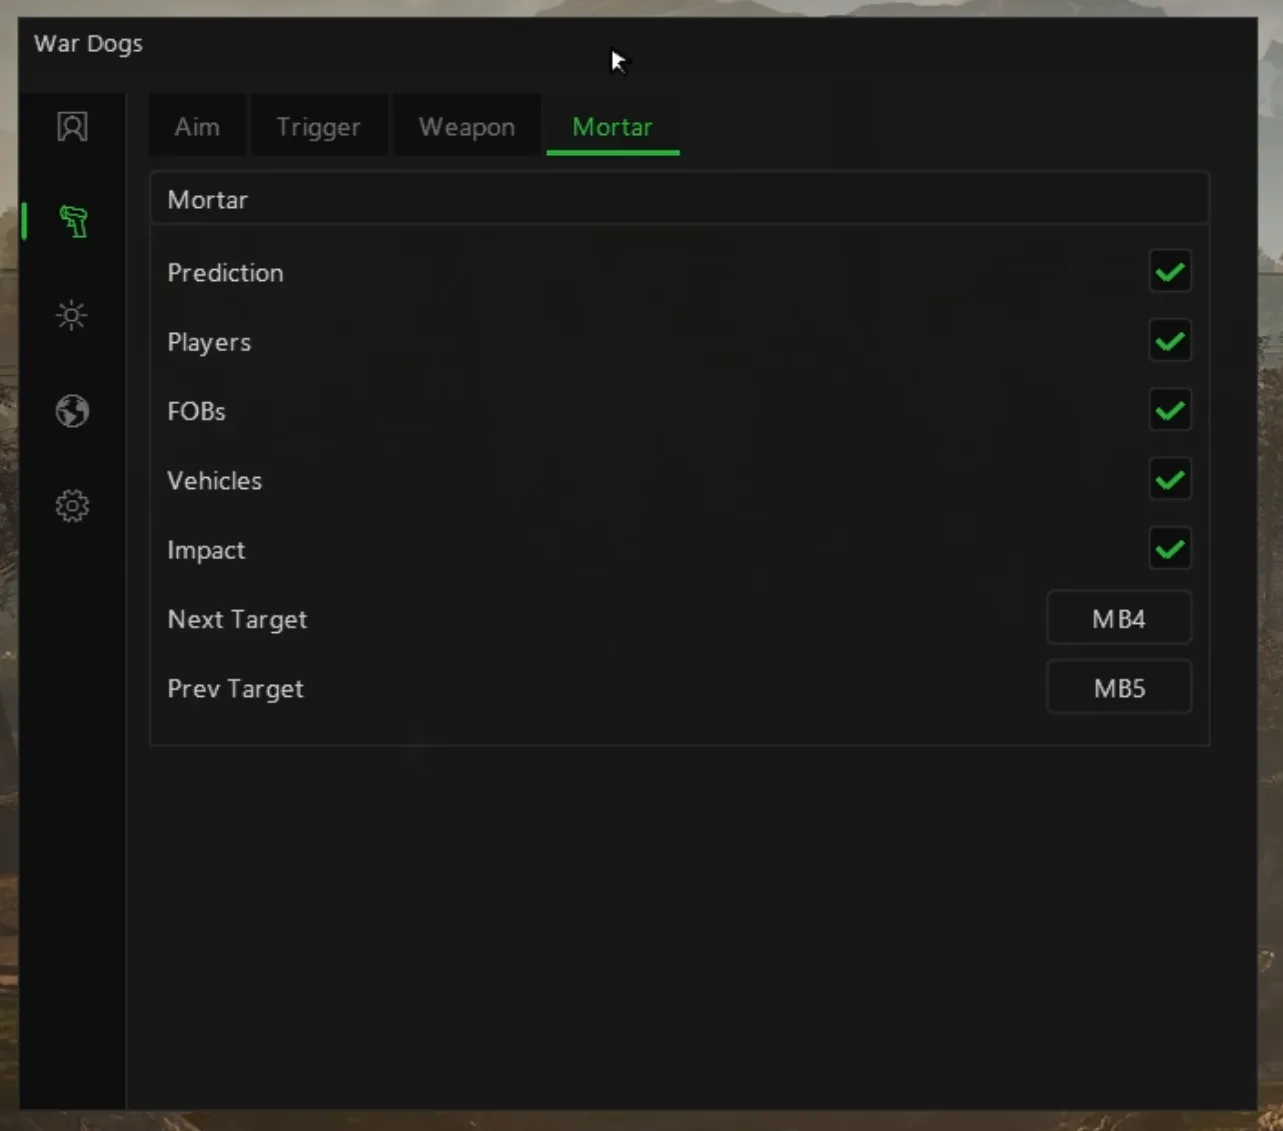Click the Prediction label text
This screenshot has height=1131, width=1283.
pyautogui.click(x=225, y=272)
